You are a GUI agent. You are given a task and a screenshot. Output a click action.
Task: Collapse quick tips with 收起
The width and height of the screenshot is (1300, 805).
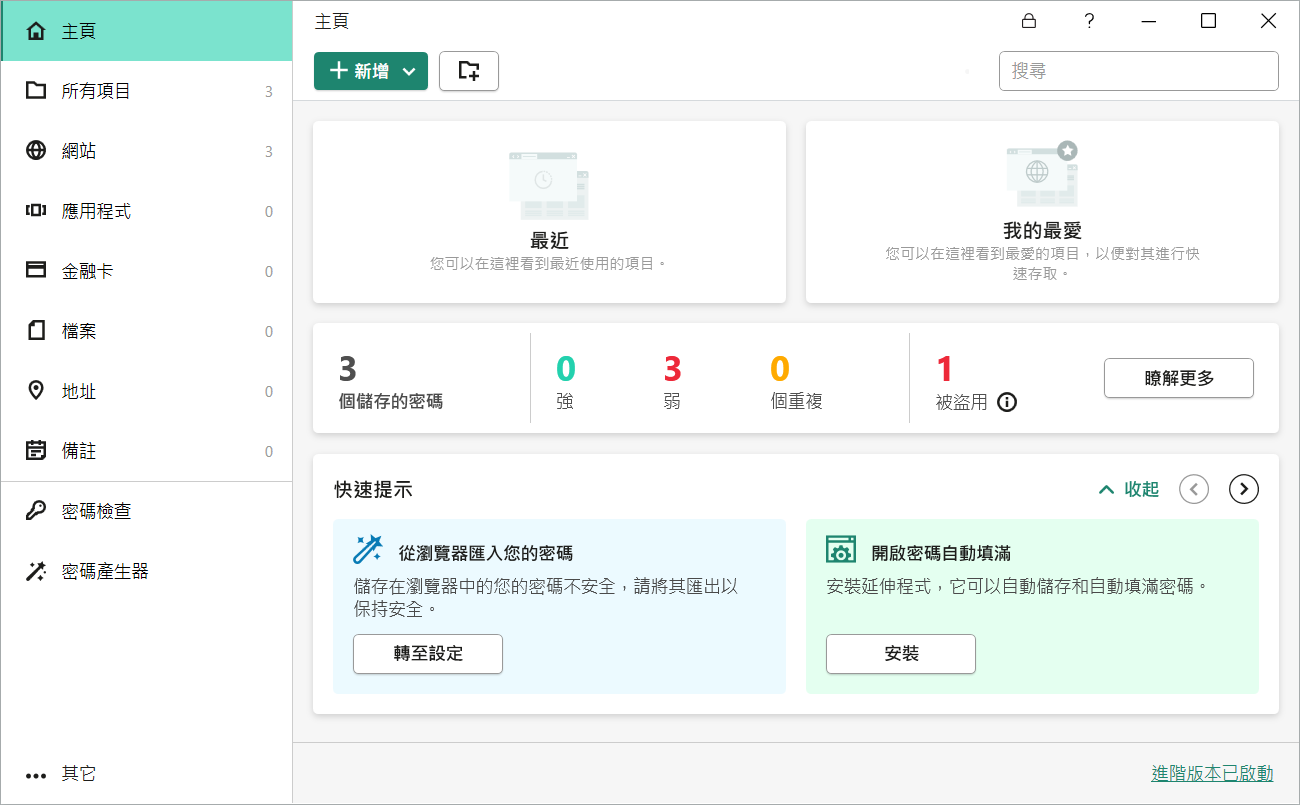(1129, 489)
